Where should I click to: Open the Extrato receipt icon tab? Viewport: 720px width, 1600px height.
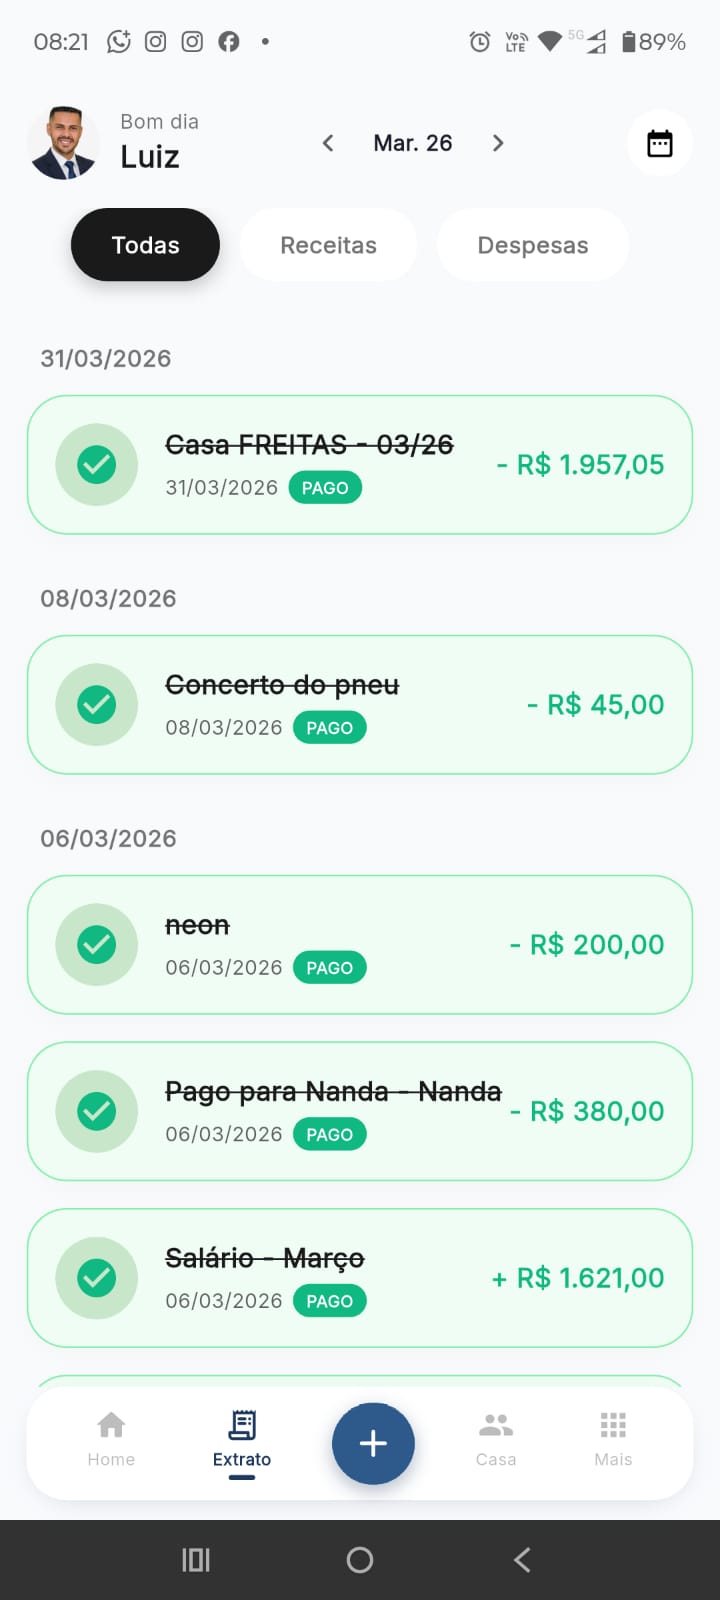pos(242,1425)
